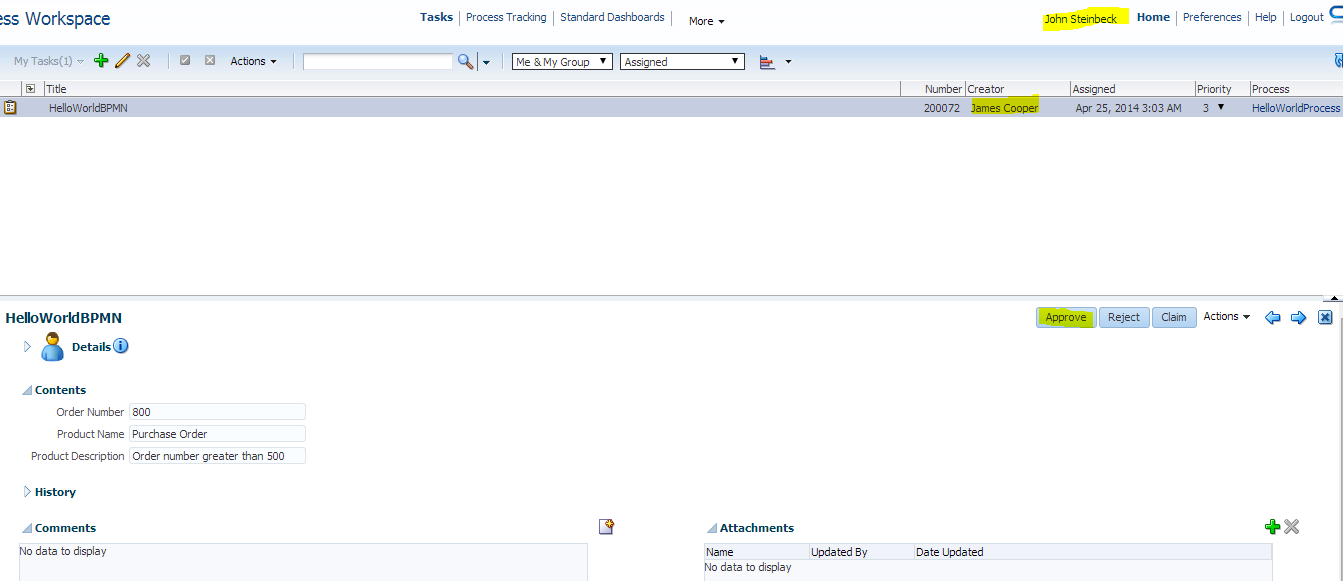Click the Creator column header
The height and width of the screenshot is (581, 1343).
tap(1018, 89)
